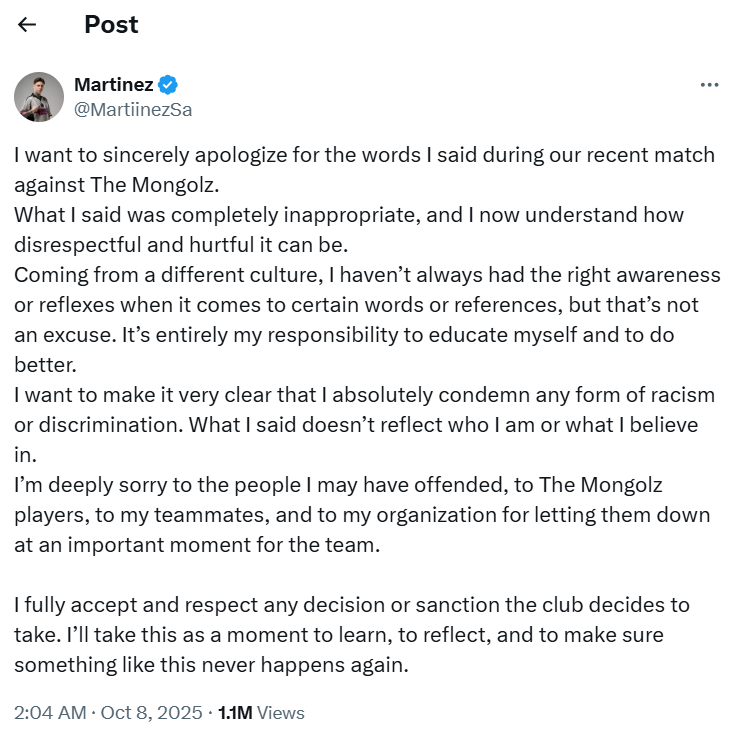Click the blue verified badge beside Martinez
This screenshot has width=731, height=741.
click(x=169, y=84)
